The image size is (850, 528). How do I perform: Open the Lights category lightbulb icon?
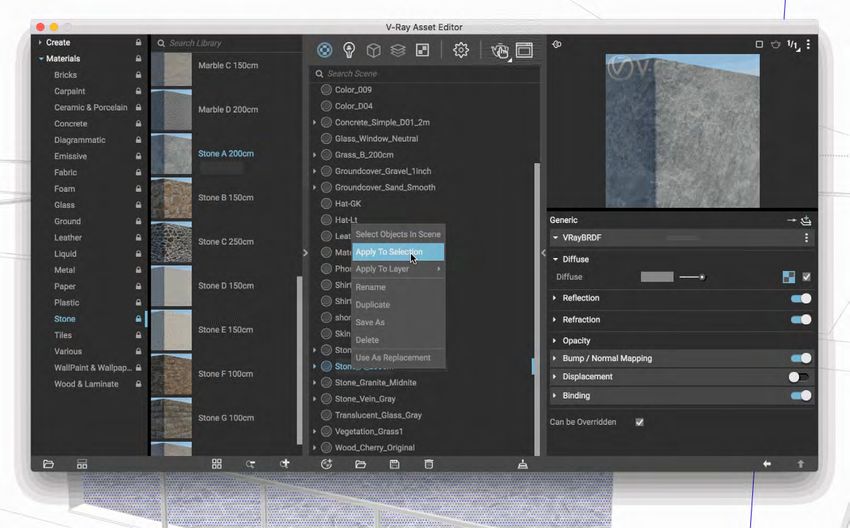coord(349,50)
